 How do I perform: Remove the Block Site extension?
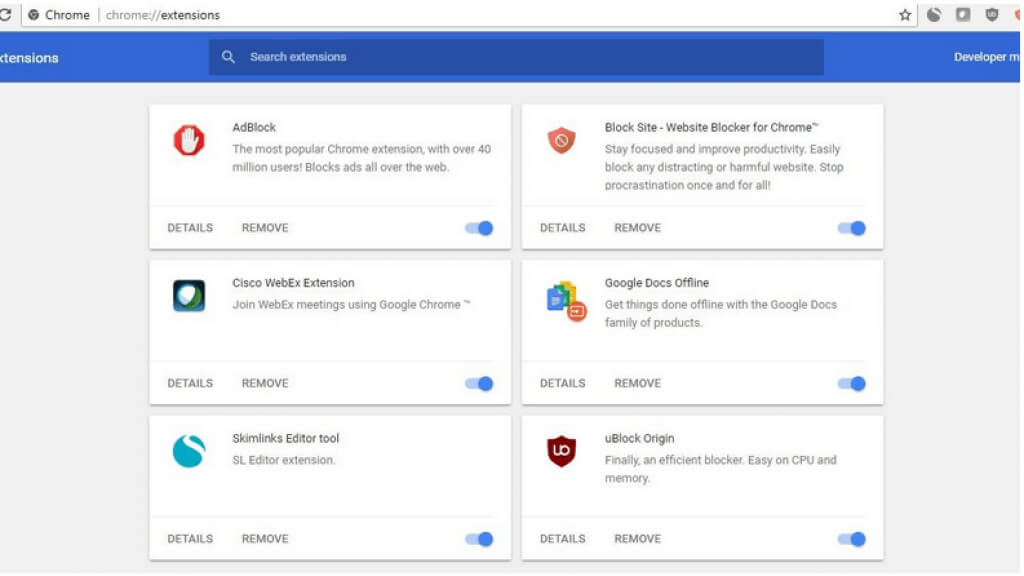coord(637,228)
